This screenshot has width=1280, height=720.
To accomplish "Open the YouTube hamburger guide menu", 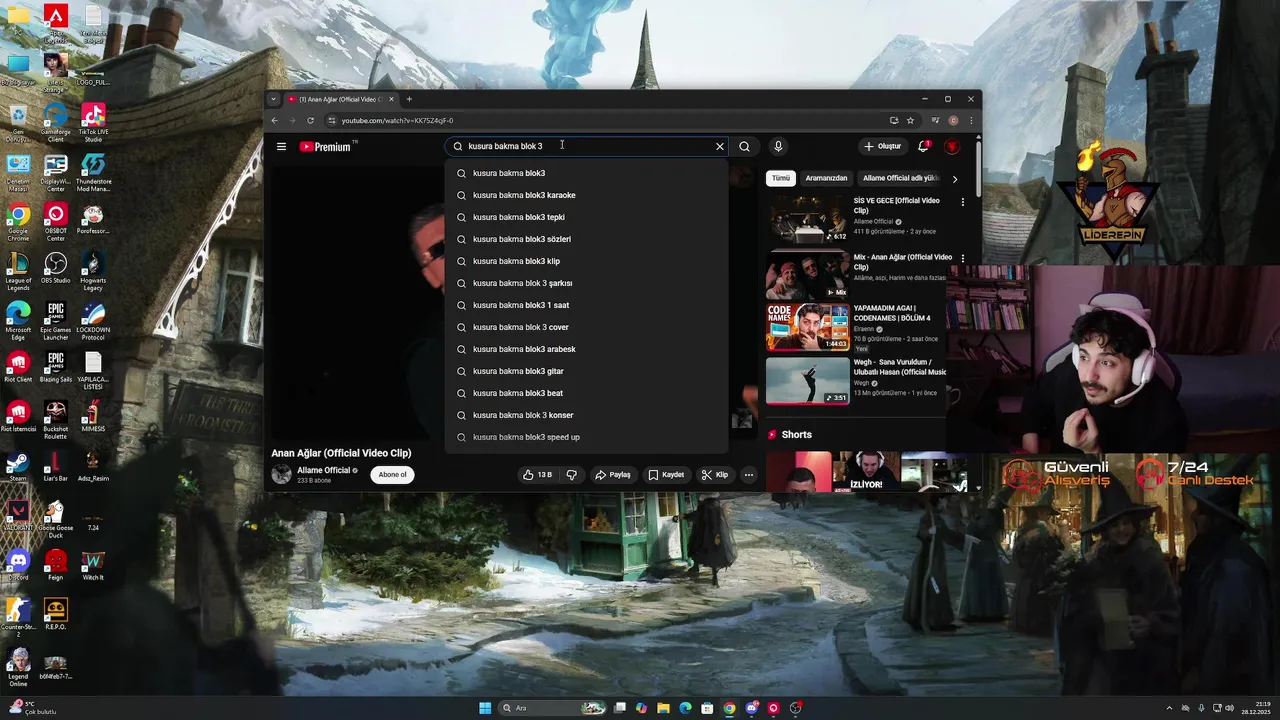I will 281,146.
